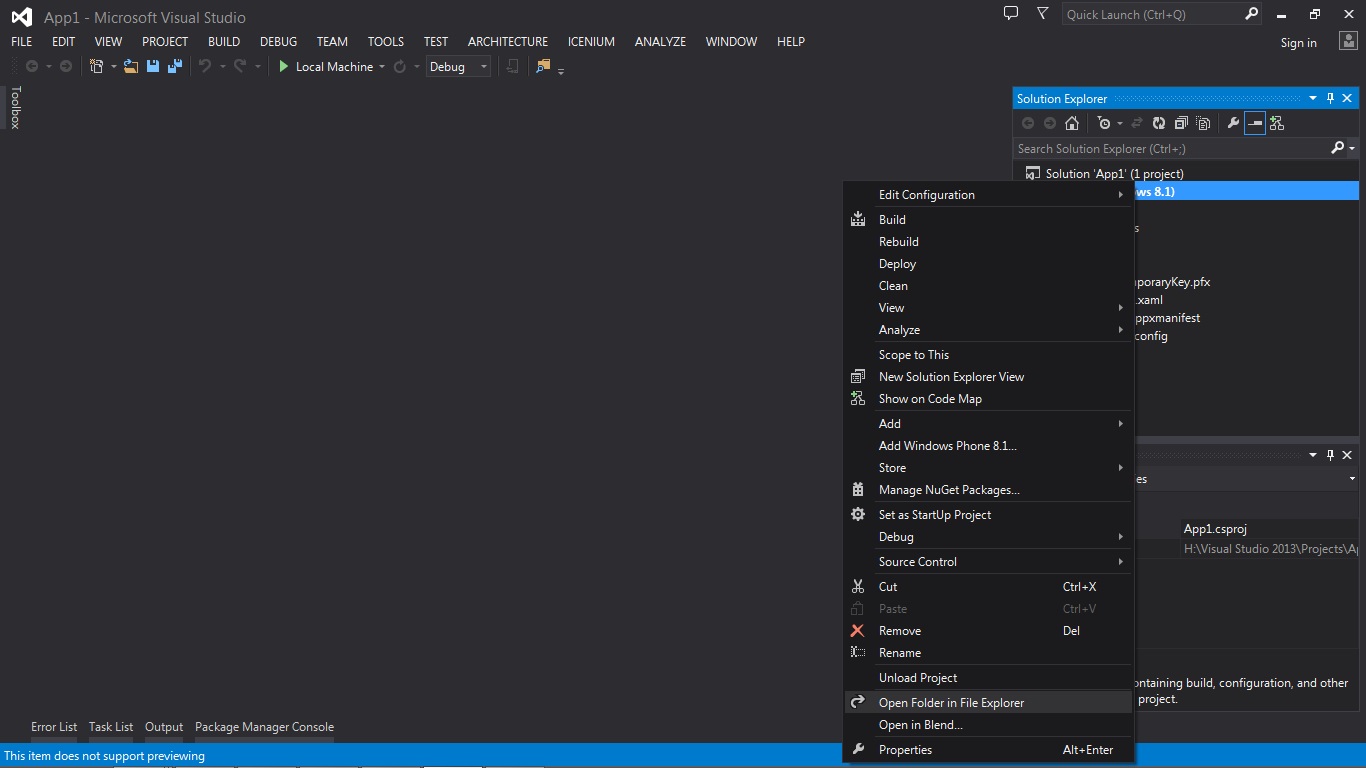Click the Save All icon
The width and height of the screenshot is (1366, 768).
coord(175,66)
